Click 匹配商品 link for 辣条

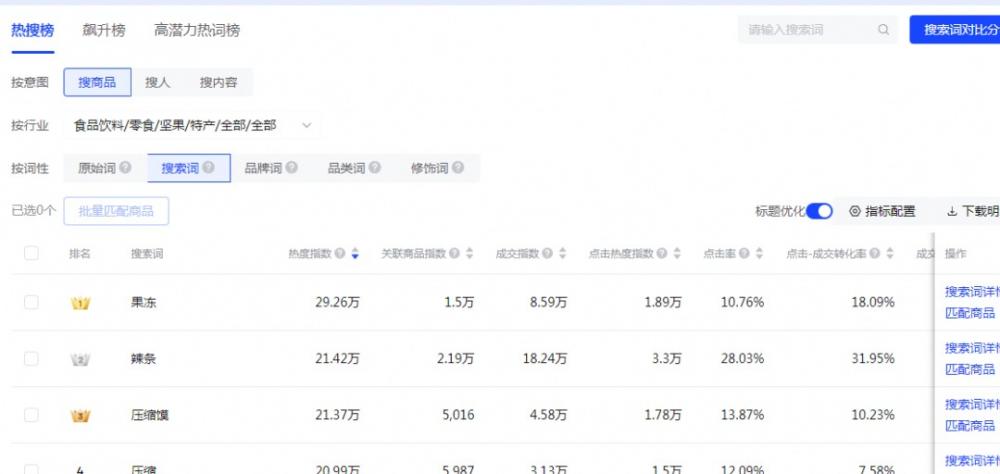(970, 369)
